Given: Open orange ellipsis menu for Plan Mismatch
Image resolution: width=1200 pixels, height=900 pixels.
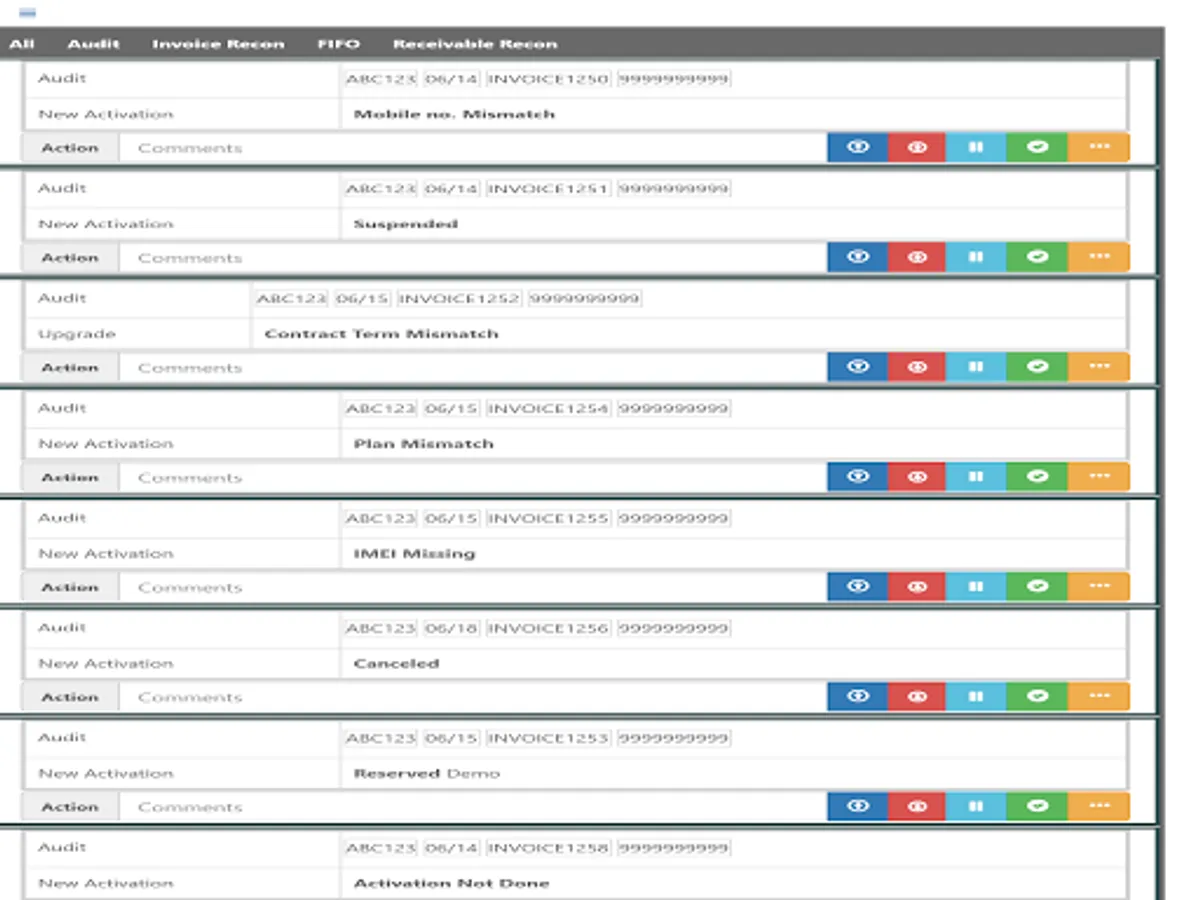Looking at the screenshot, I should (x=1098, y=477).
